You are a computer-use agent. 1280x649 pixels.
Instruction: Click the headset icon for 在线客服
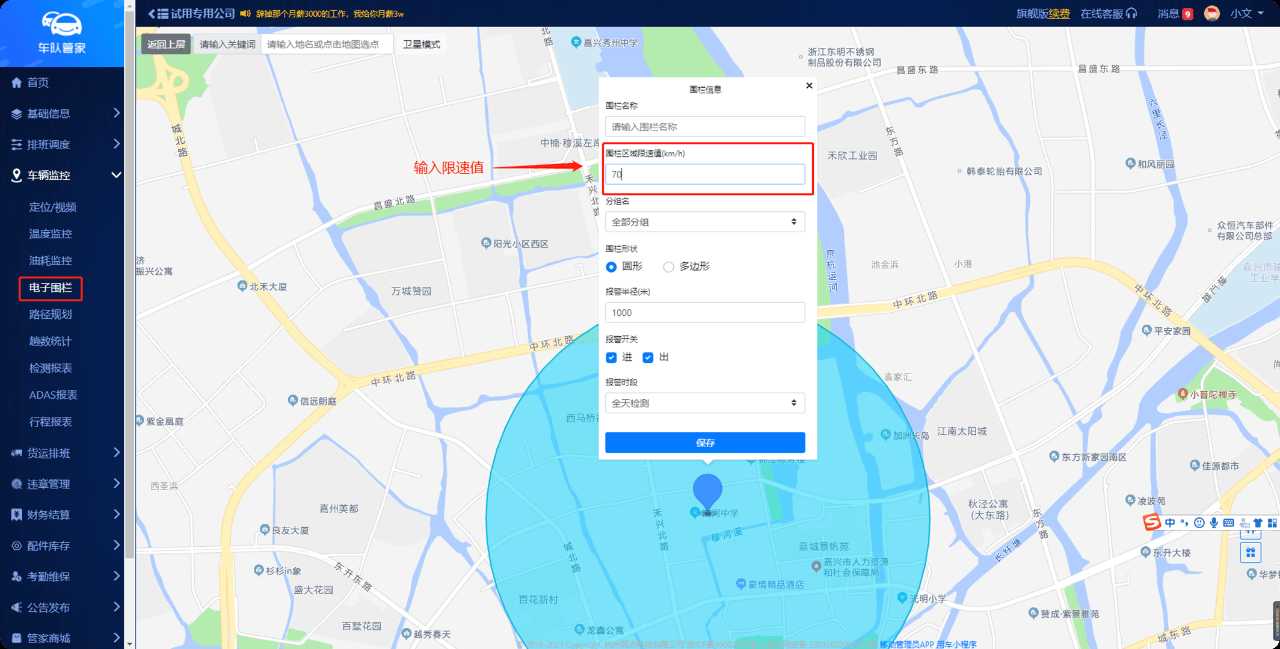[x=1131, y=14]
